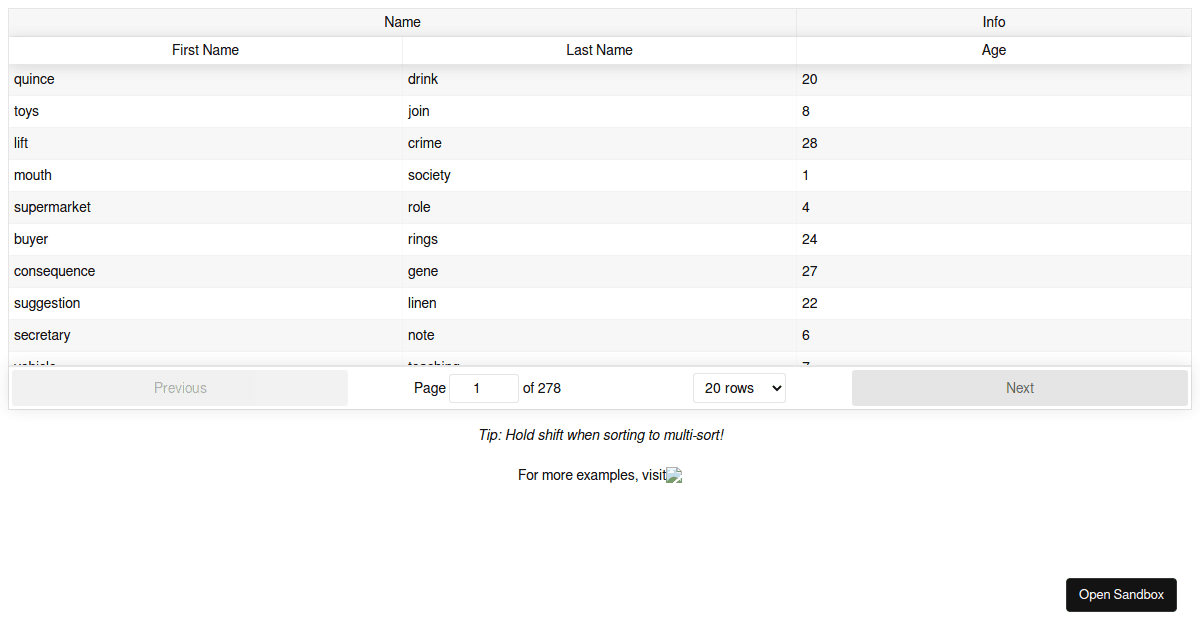This screenshot has width=1200, height=630.
Task: Click the 'rings' last name cell
Action: (422, 239)
